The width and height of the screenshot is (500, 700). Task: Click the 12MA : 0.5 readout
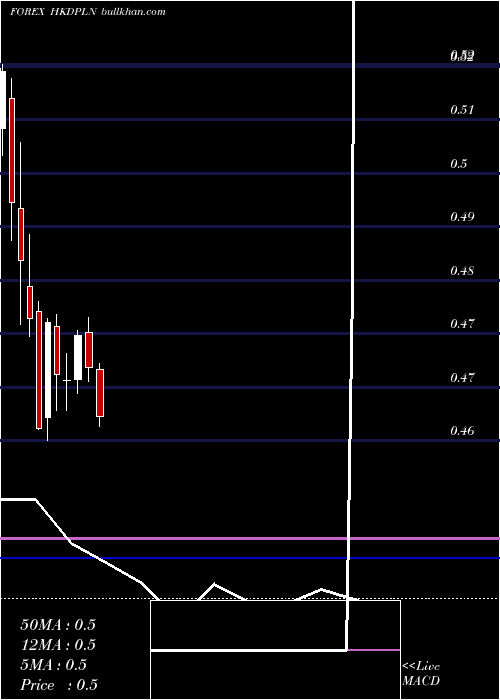pyautogui.click(x=58, y=645)
